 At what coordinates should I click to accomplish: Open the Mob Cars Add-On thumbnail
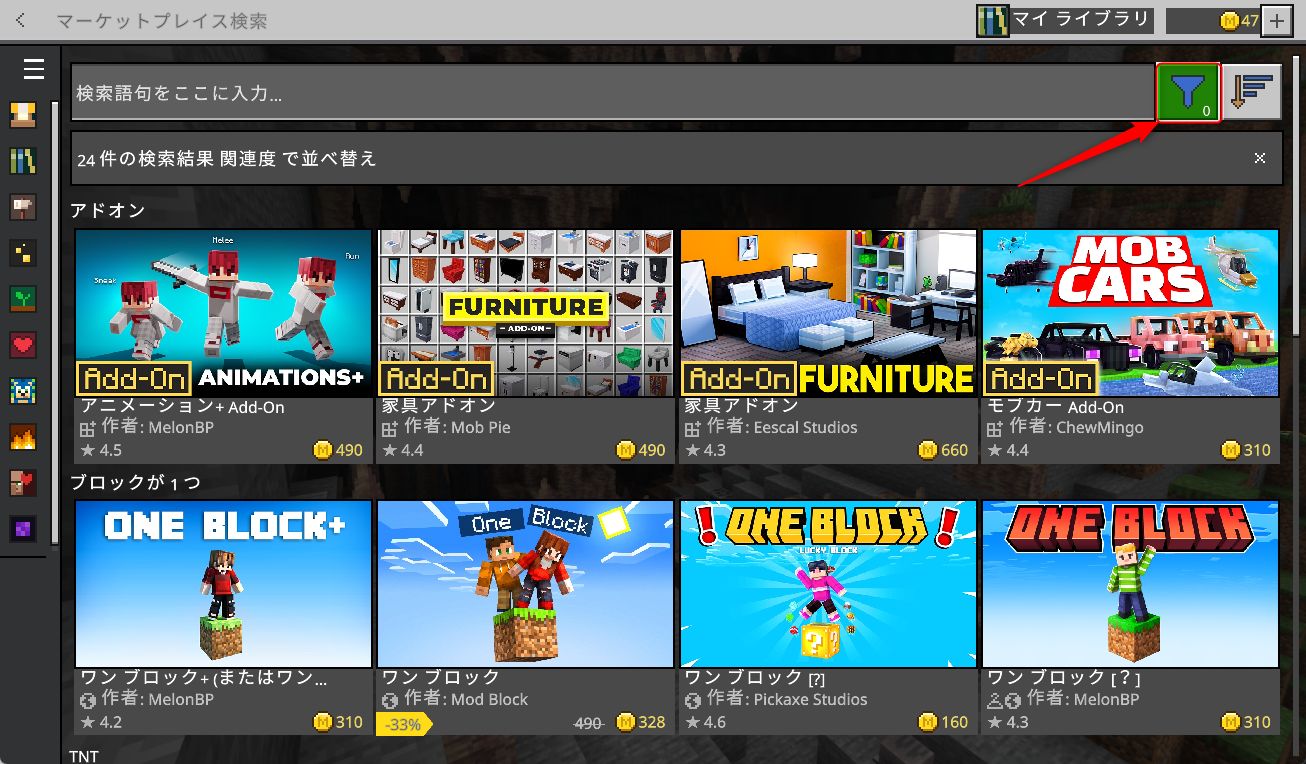1131,313
